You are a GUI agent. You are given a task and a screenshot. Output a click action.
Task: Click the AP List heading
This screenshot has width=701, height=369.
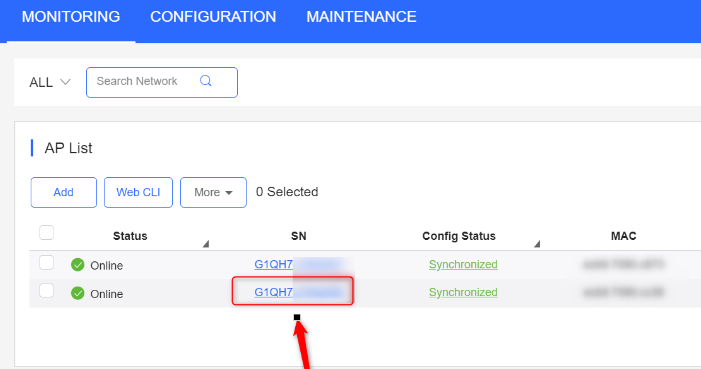click(x=68, y=148)
